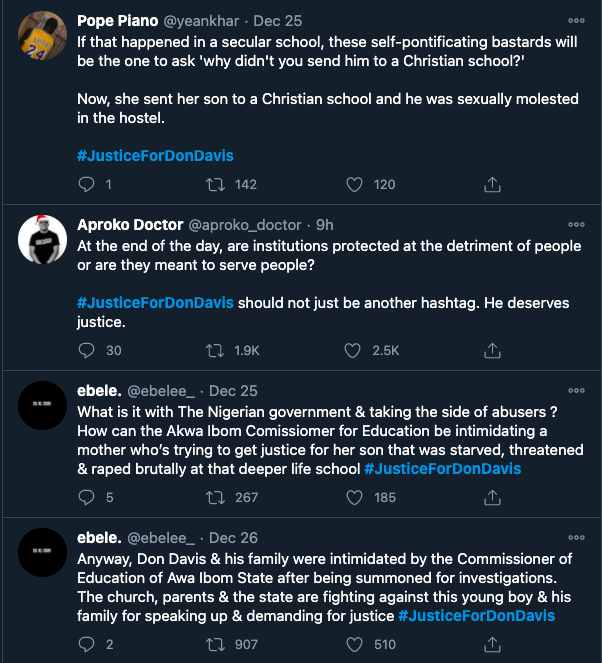This screenshot has height=663, width=602.
Task: Share ebele's Dec 26 tweet
Action: click(x=492, y=645)
